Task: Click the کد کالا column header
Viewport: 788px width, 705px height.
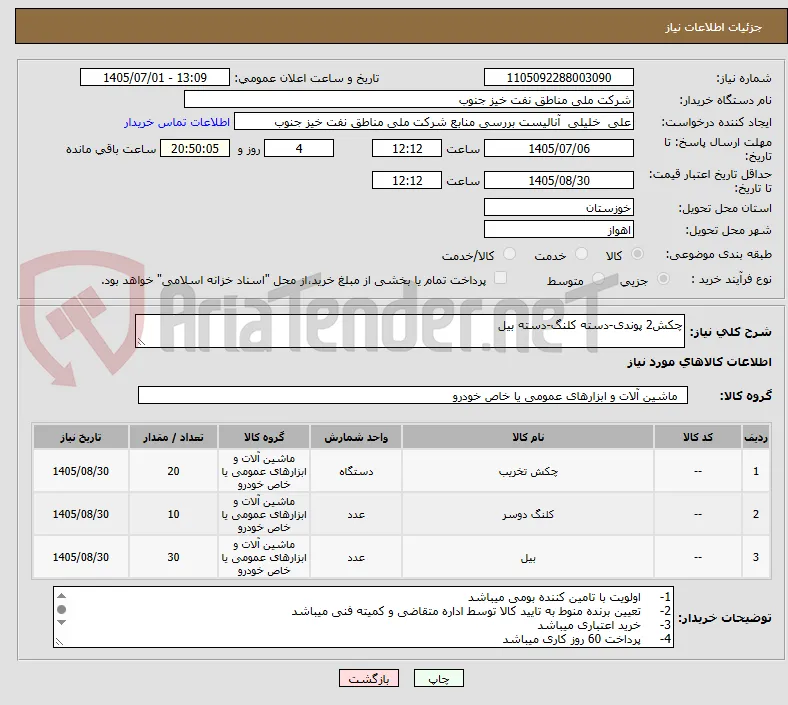Action: click(x=698, y=437)
